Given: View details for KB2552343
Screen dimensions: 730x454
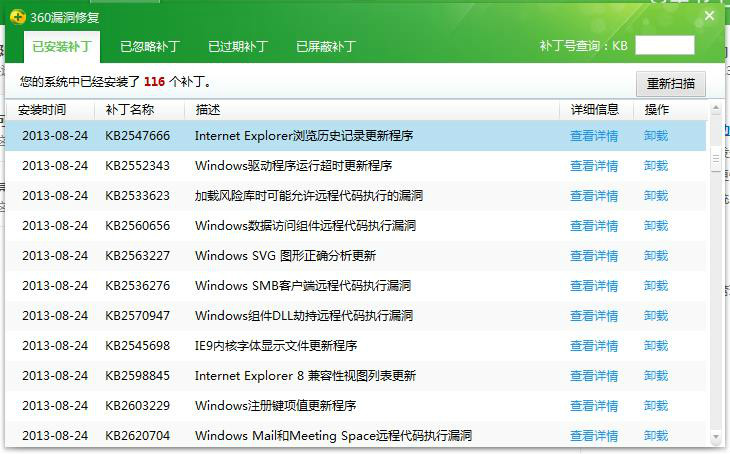Looking at the screenshot, I should point(594,166).
